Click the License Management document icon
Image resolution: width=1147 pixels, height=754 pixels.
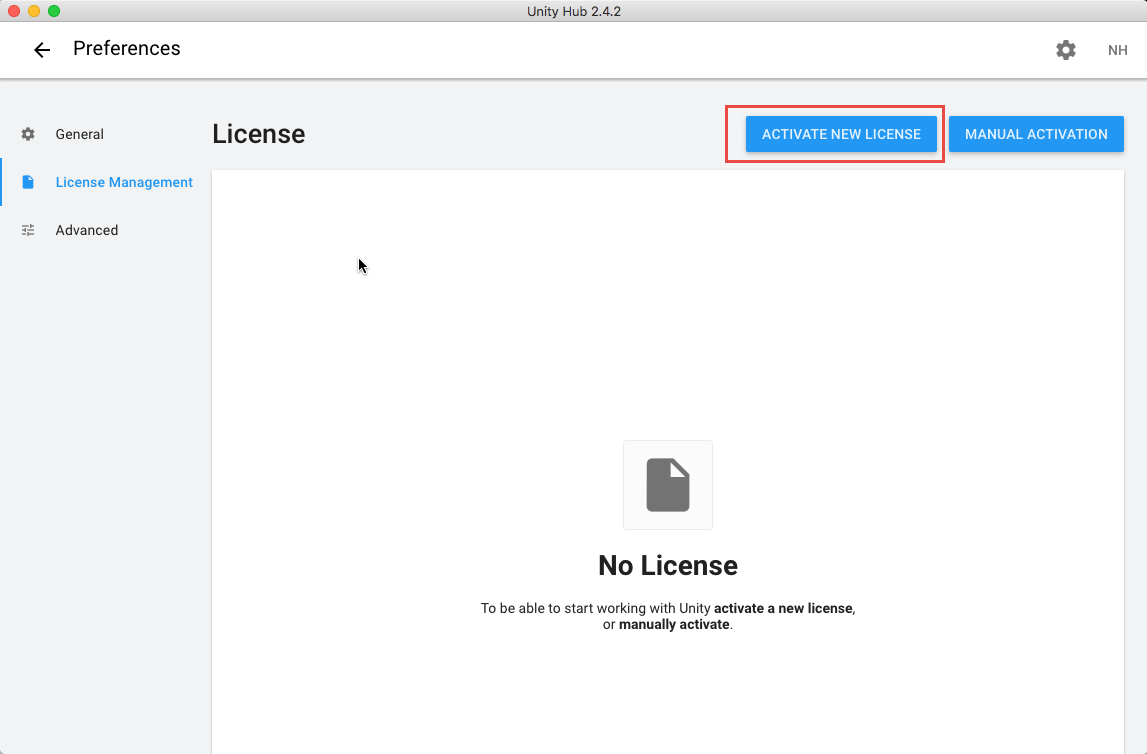(x=28, y=182)
